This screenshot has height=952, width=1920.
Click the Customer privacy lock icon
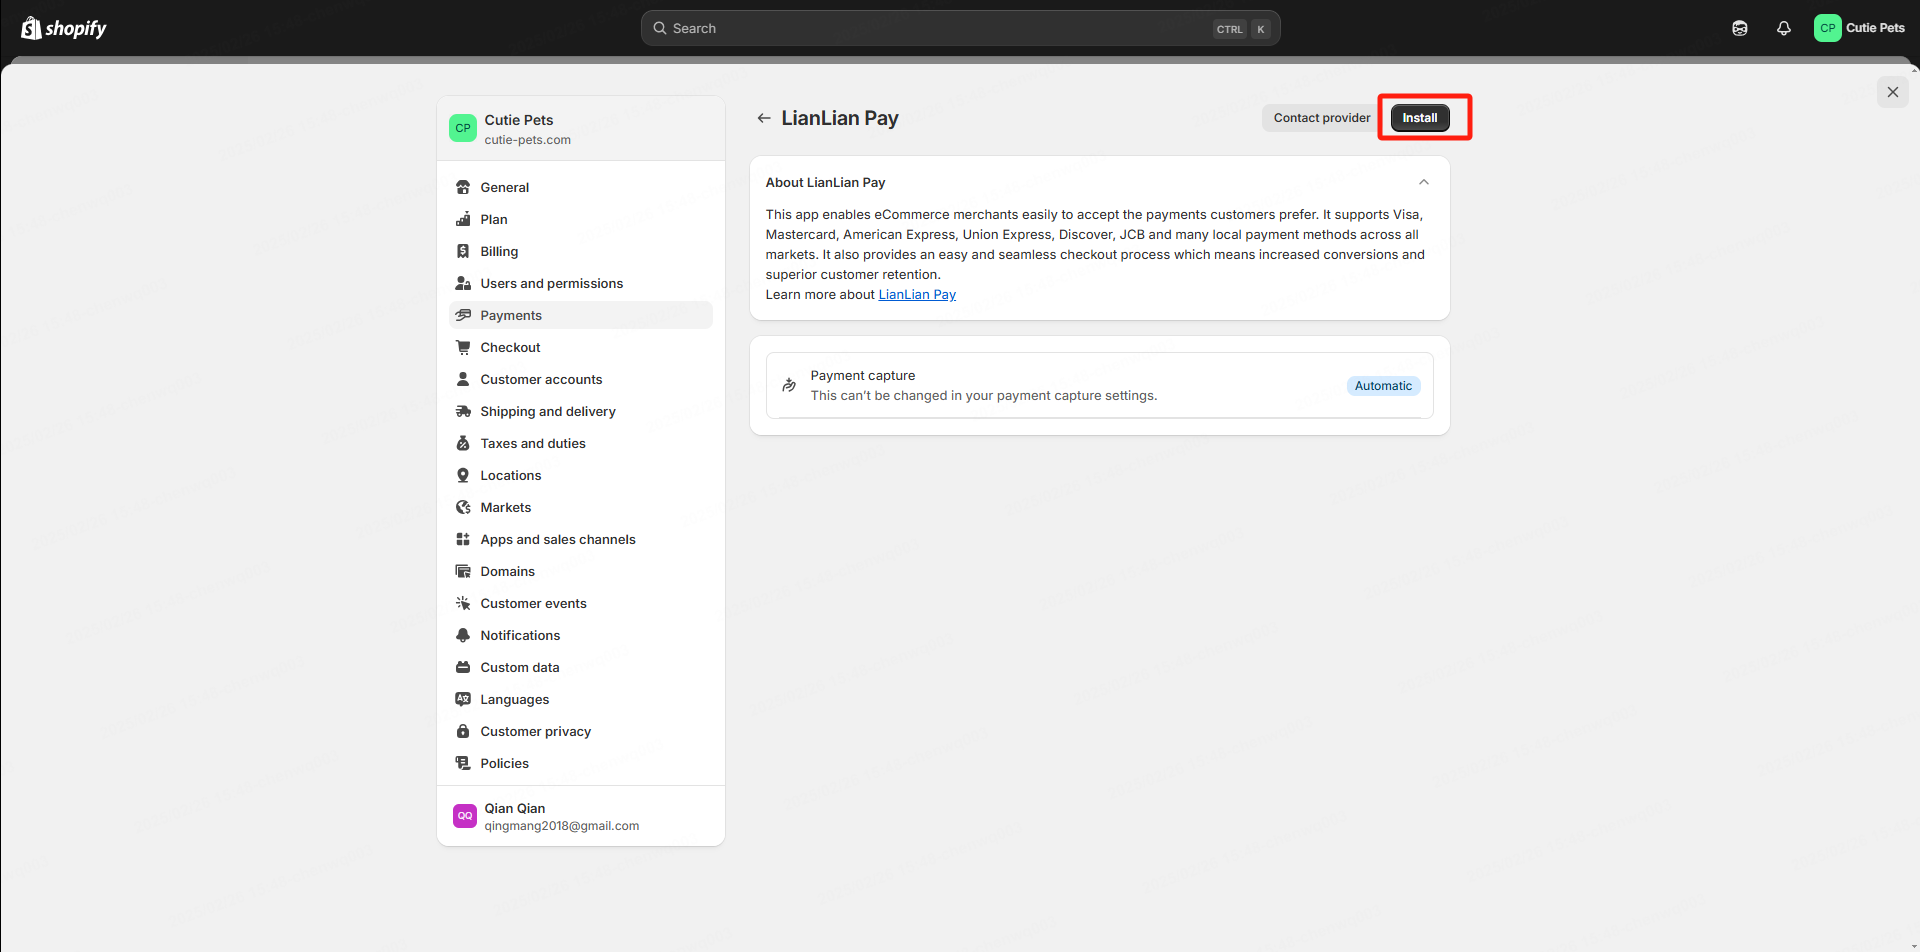[463, 731]
